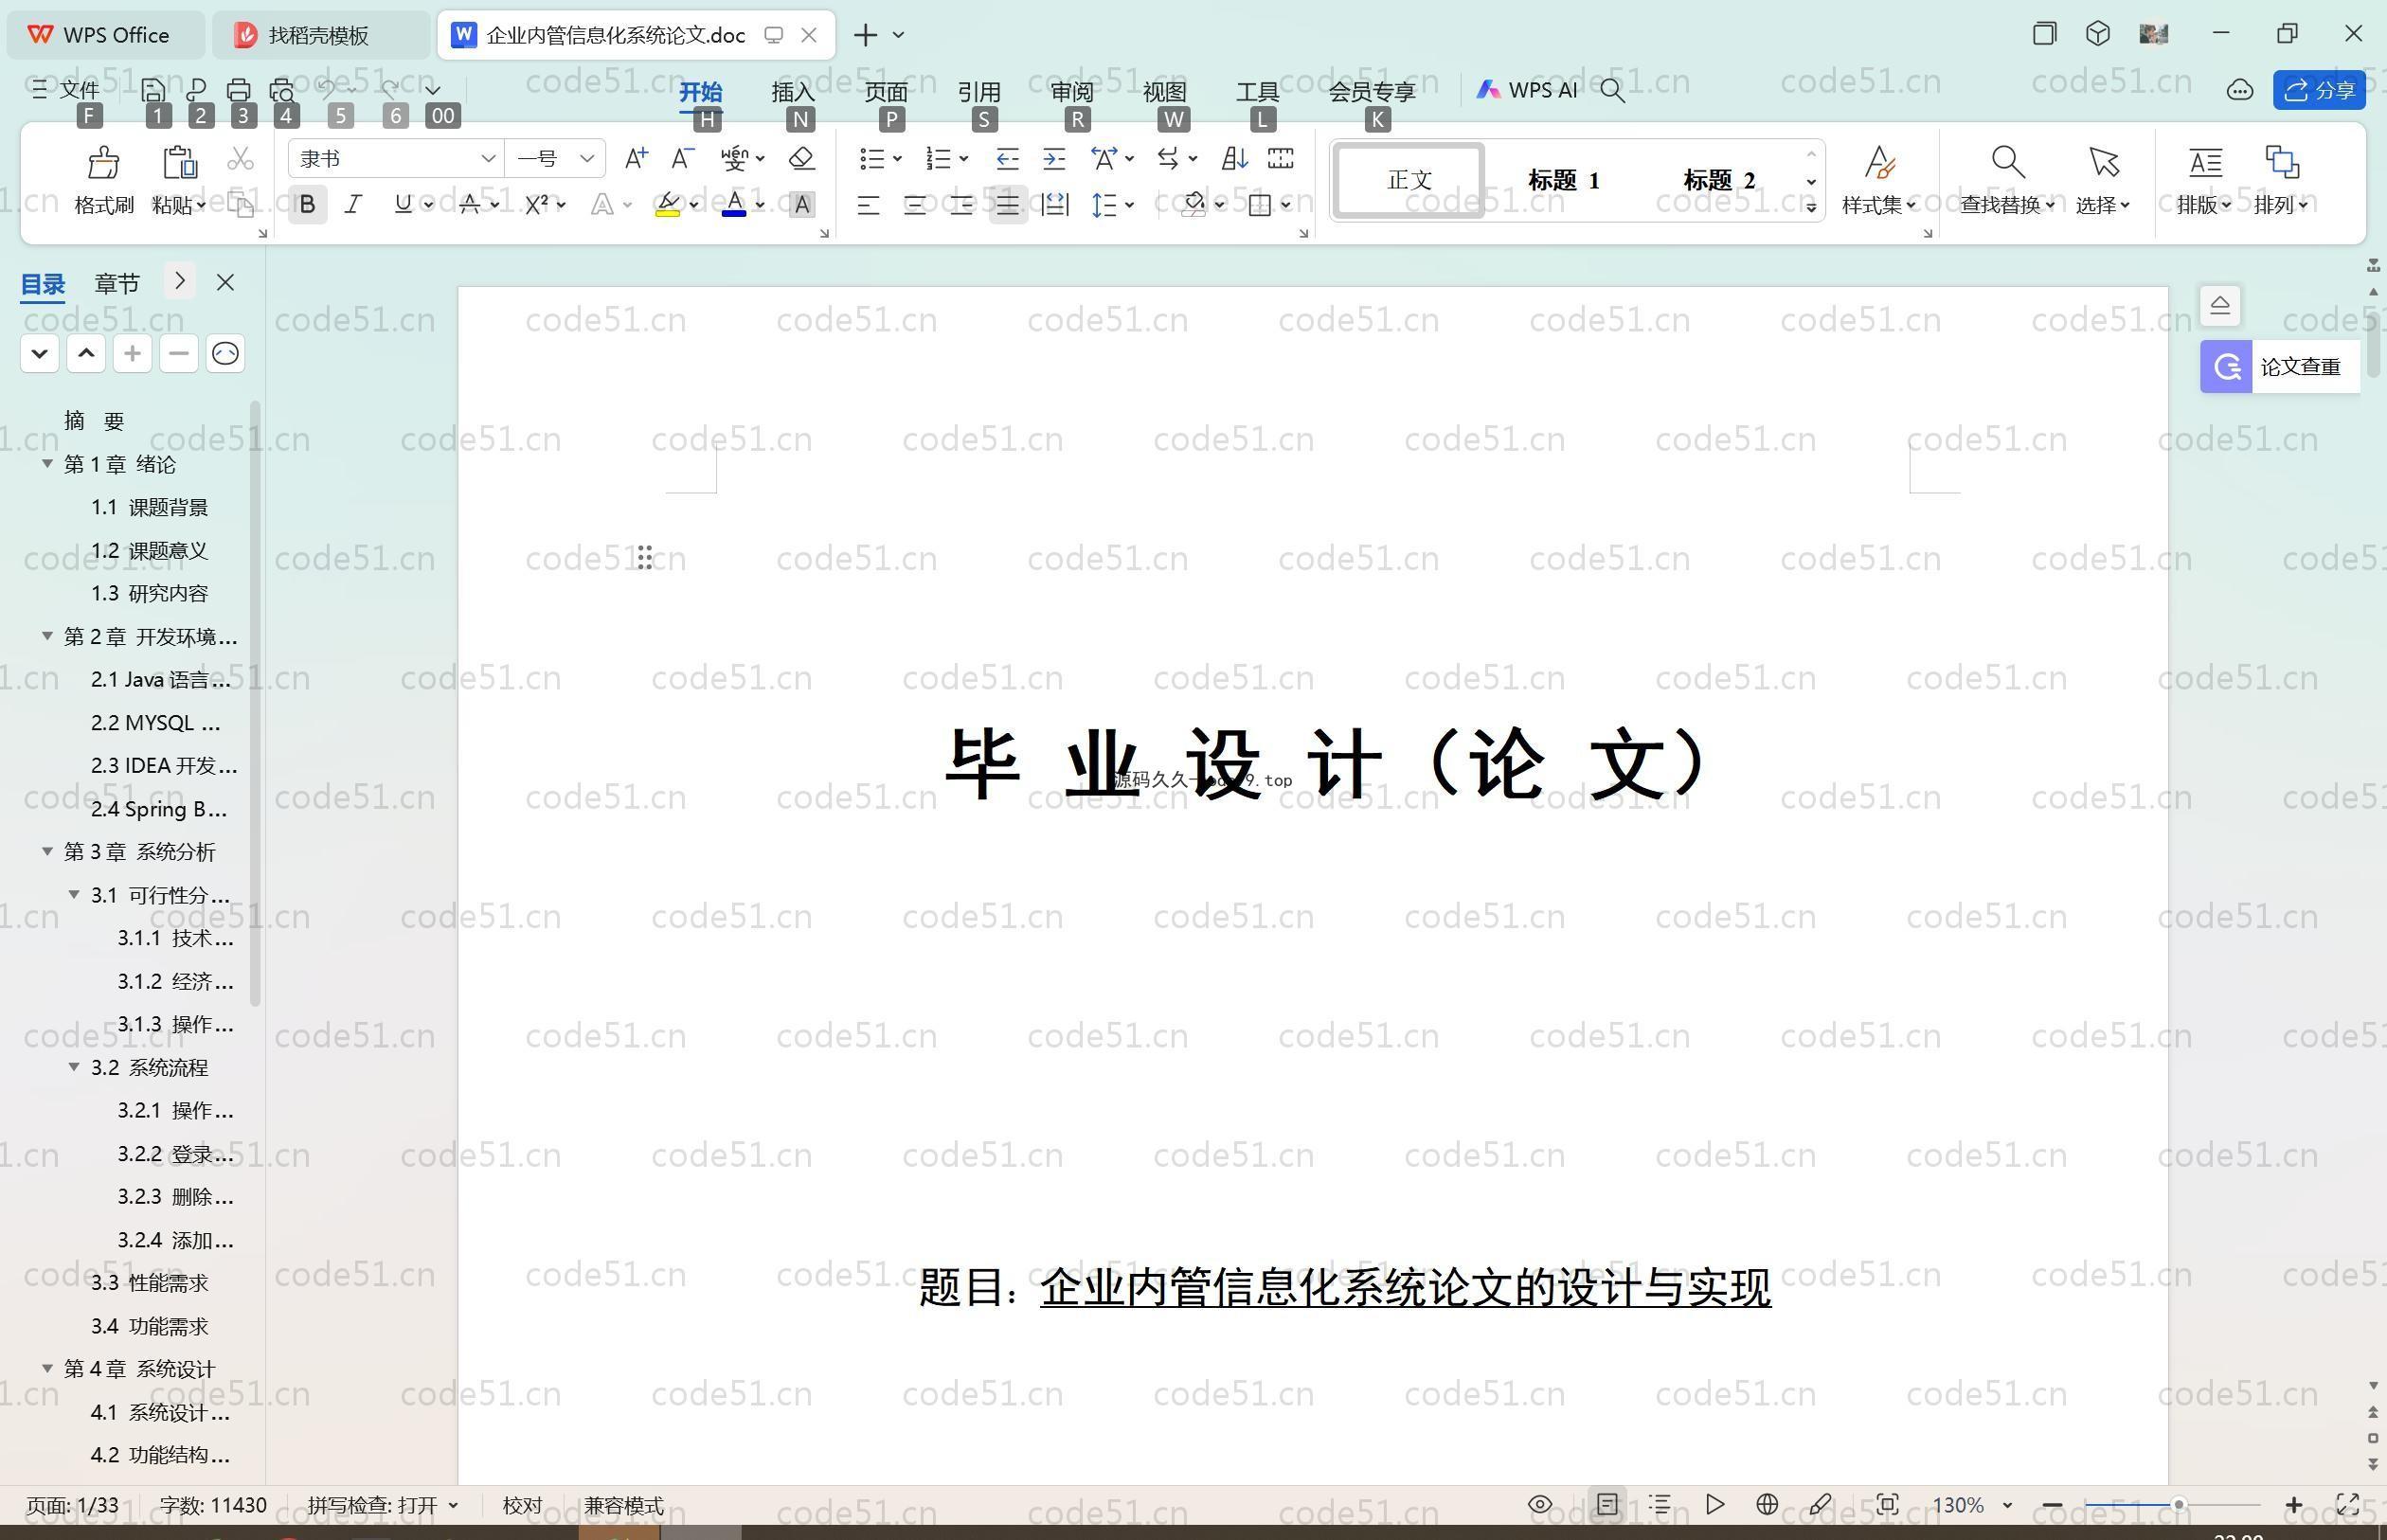Click the increase indent icon
The height and width of the screenshot is (1540, 2387).
point(1054,159)
